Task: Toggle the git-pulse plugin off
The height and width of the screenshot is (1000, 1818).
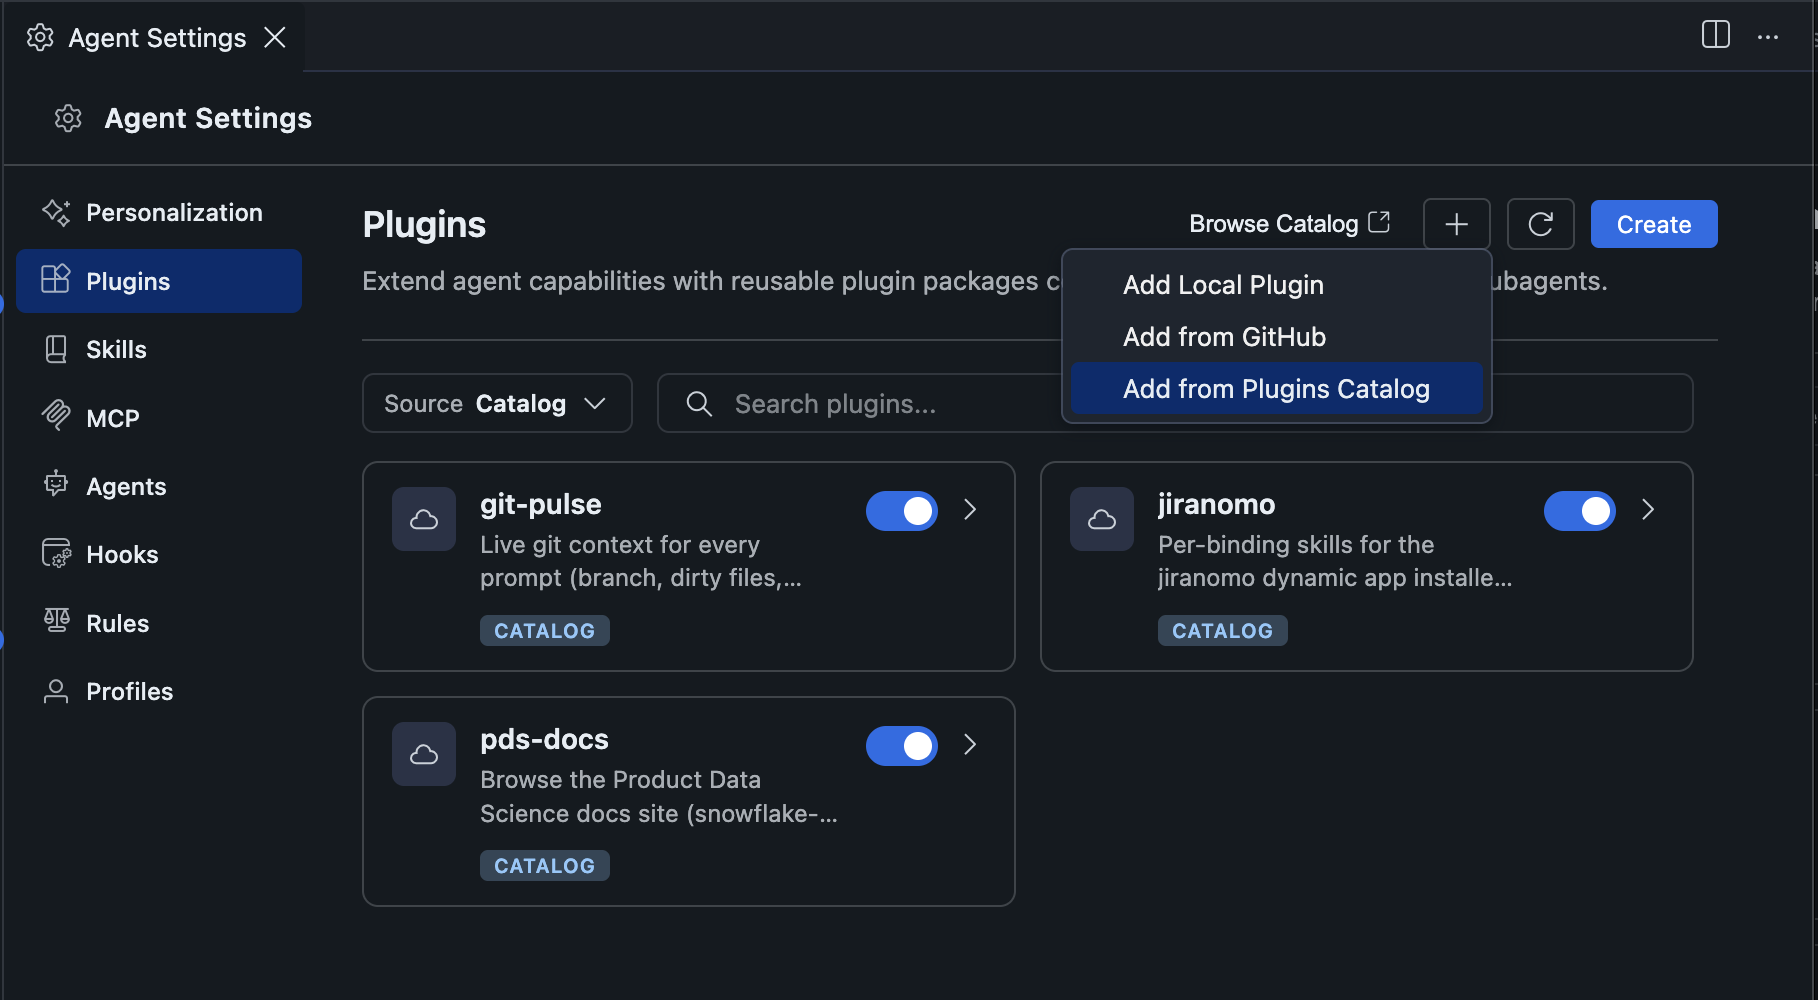Action: tap(902, 511)
